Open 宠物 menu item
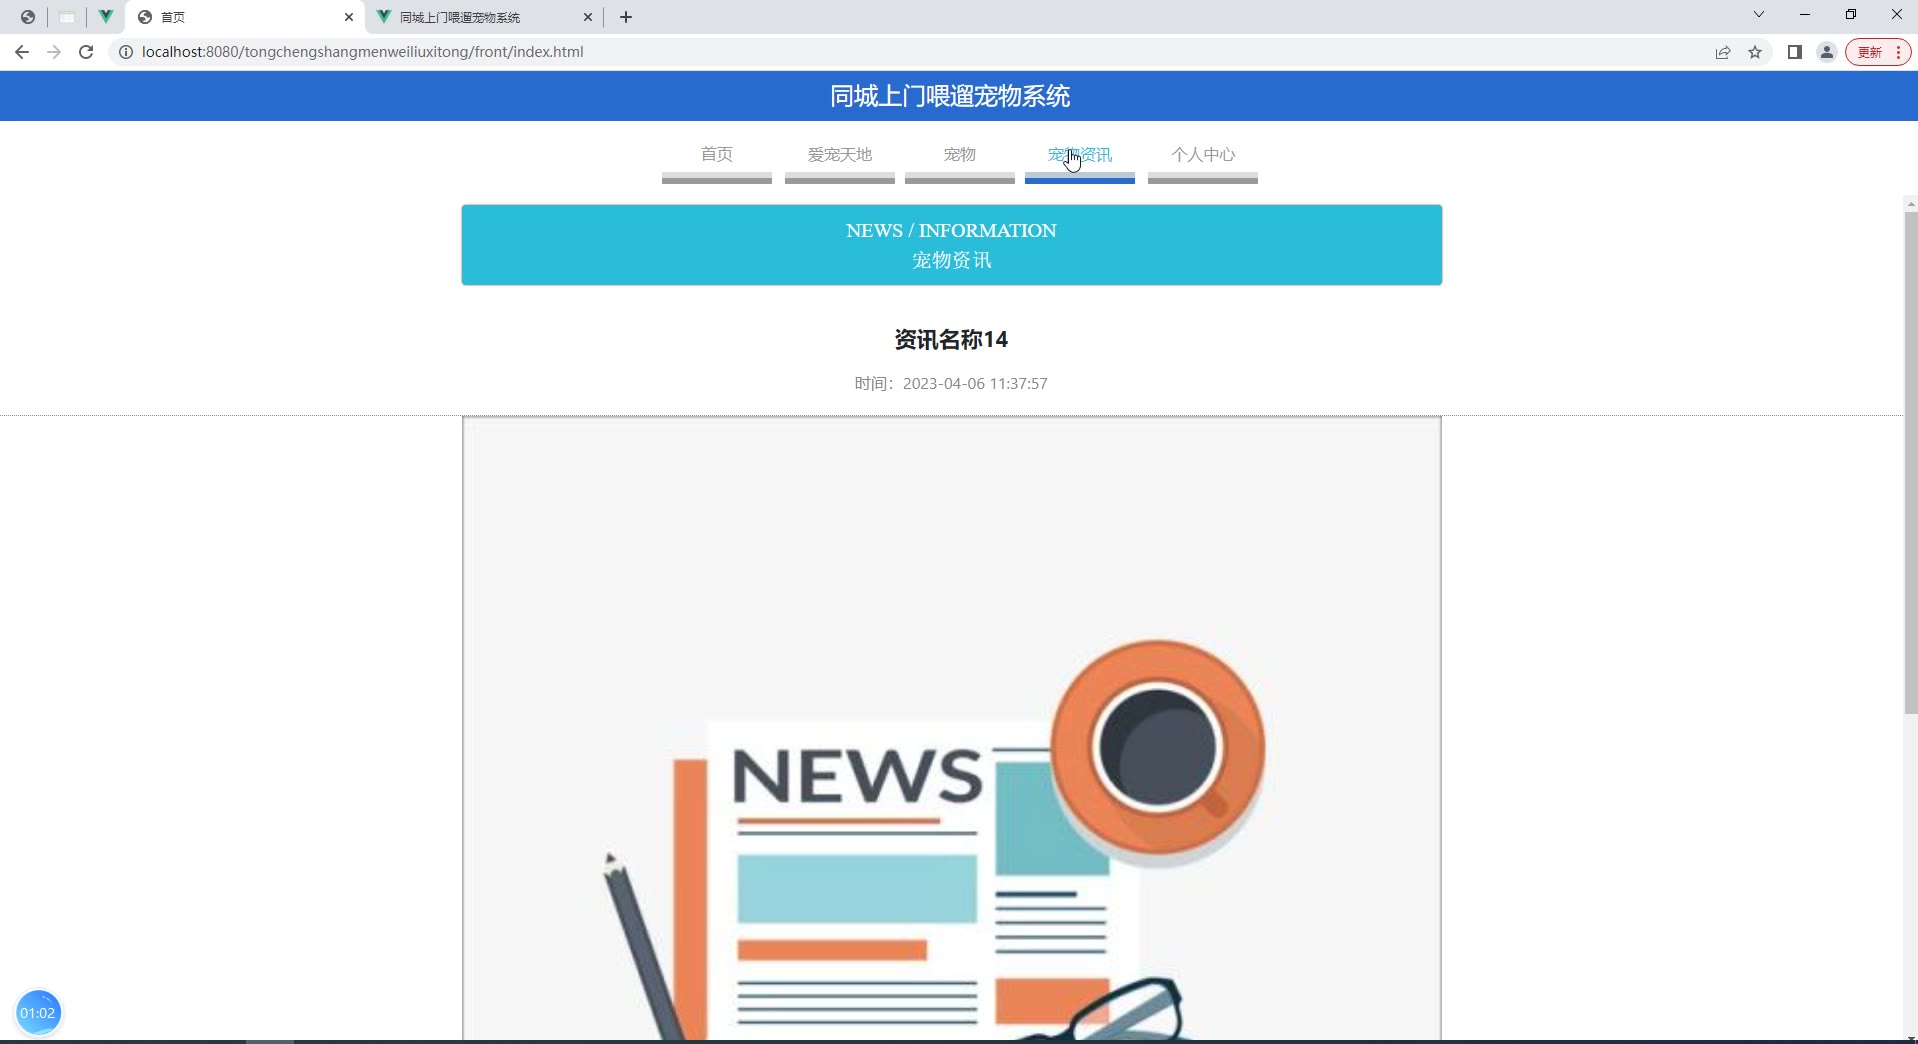The height and width of the screenshot is (1044, 1918). [x=960, y=155]
